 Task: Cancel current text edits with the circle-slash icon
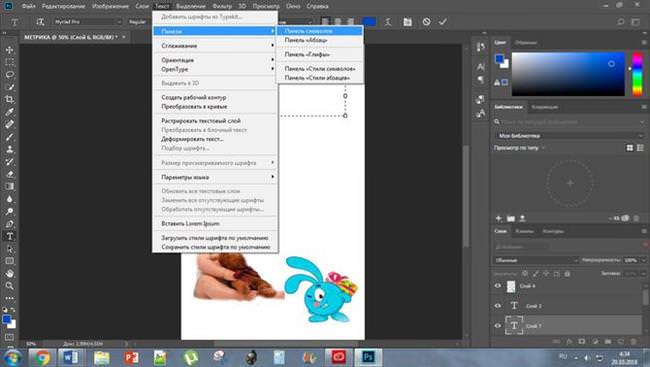pos(426,22)
